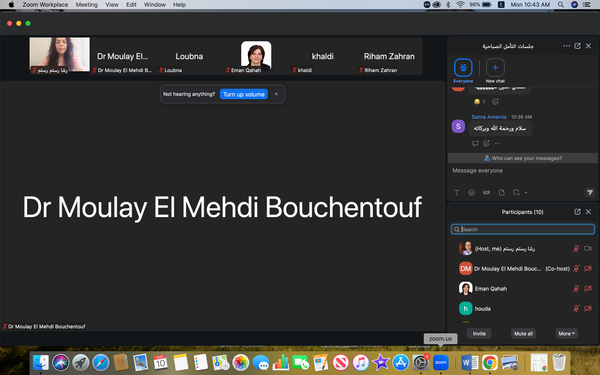Image resolution: width=600 pixels, height=375 pixels.
Task: Open Notification Center in menu bar
Action: tap(587, 5)
